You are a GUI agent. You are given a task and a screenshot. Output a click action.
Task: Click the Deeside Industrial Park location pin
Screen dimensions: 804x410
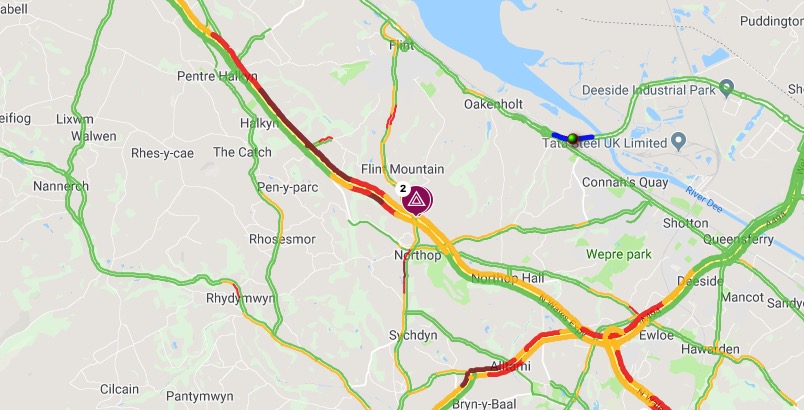[726, 88]
